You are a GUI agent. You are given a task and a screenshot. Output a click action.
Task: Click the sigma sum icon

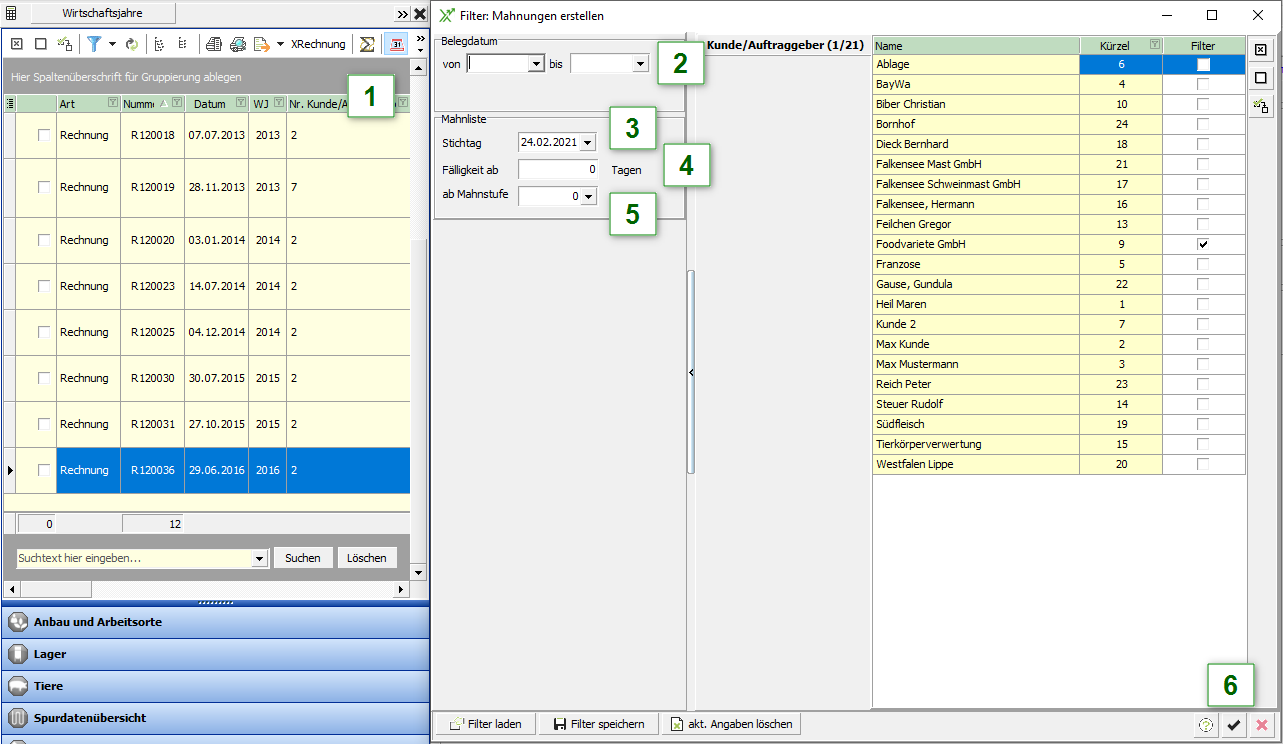pyautogui.click(x=367, y=44)
